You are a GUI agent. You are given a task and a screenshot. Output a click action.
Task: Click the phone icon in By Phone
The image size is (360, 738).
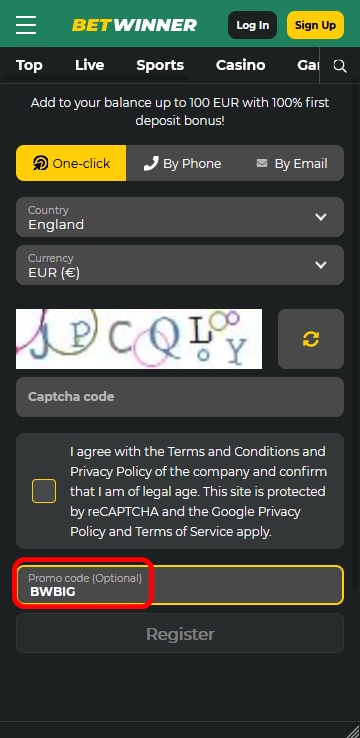[151, 163]
